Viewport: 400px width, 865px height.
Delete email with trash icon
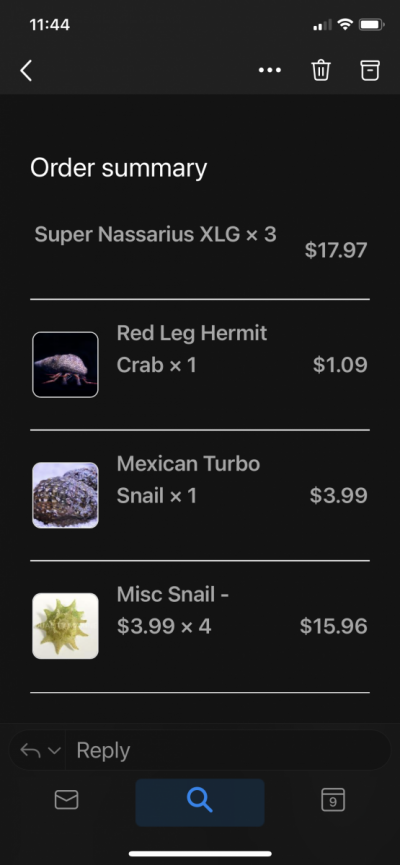321,70
